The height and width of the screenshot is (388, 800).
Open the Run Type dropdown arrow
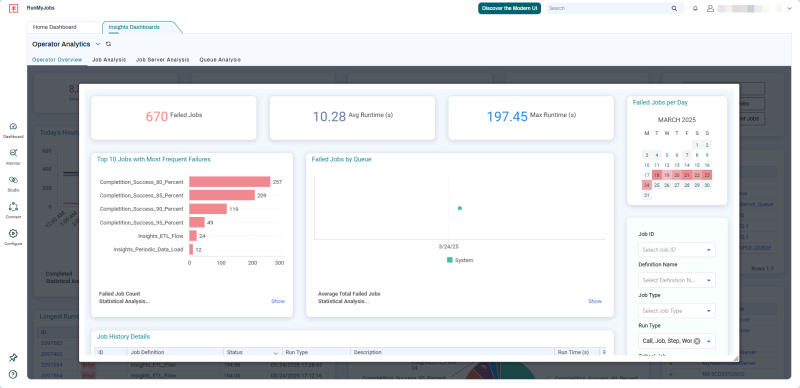[x=709, y=341]
